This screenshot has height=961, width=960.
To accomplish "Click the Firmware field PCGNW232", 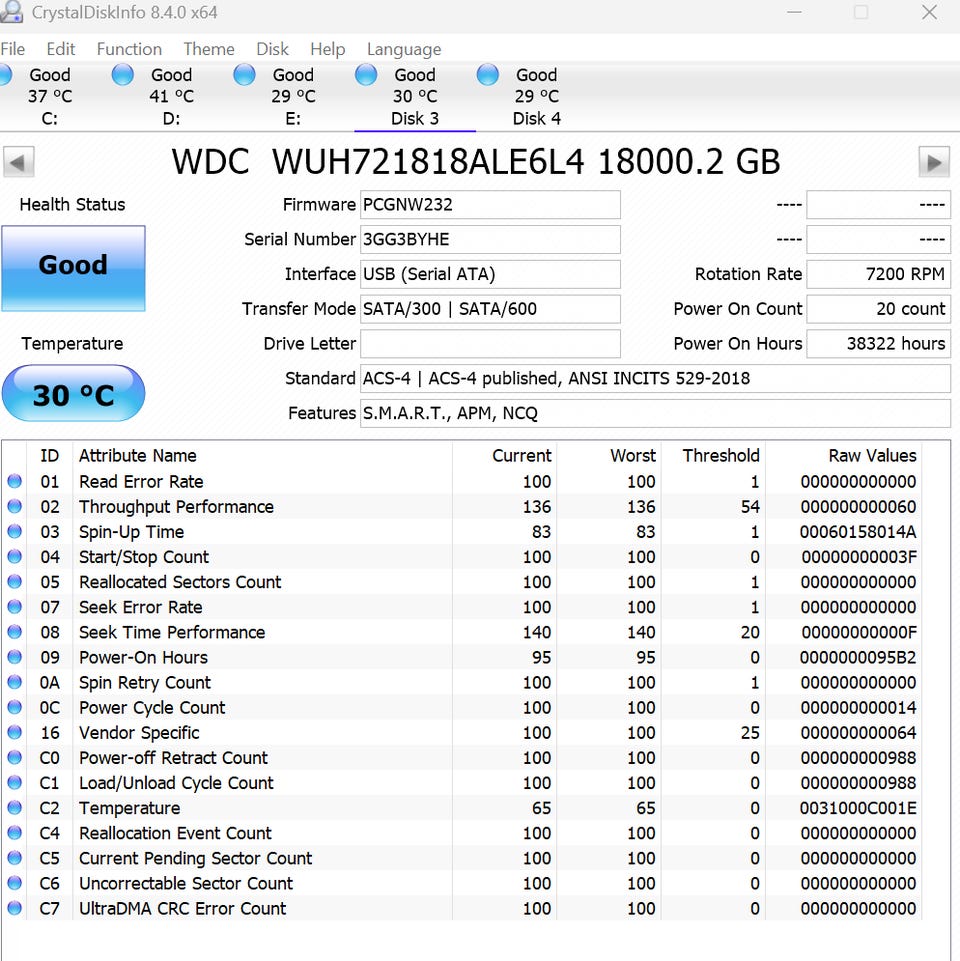I will pyautogui.click(x=490, y=204).
